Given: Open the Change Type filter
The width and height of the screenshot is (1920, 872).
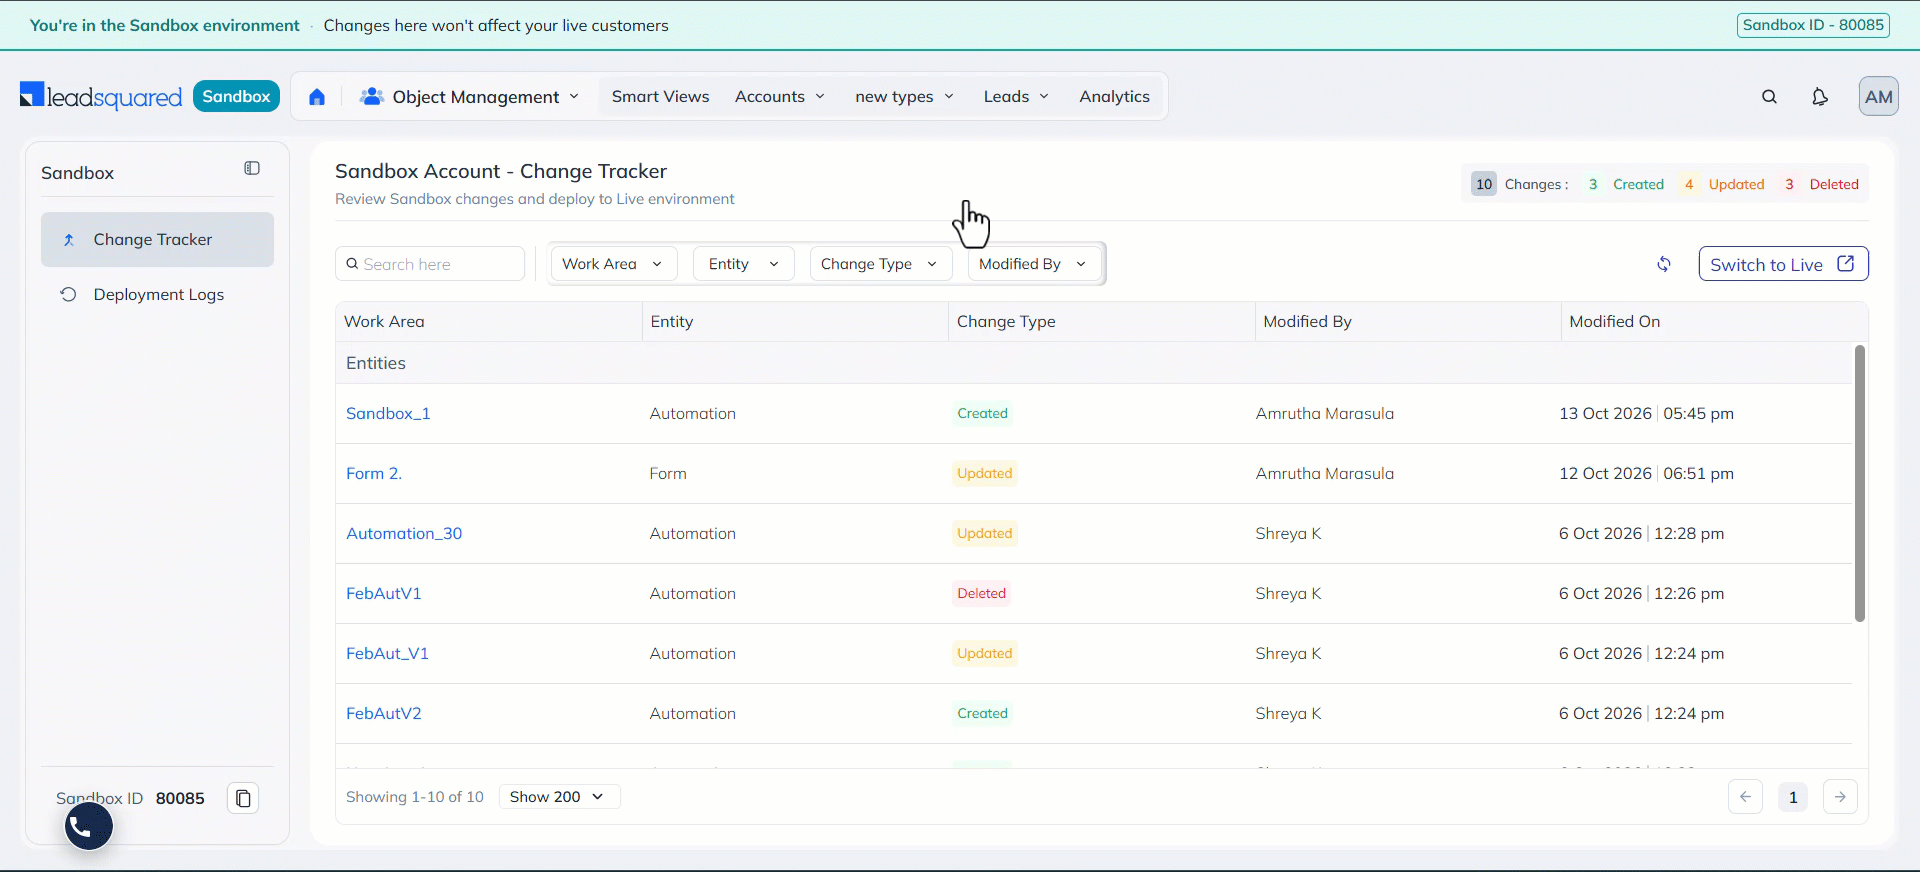Looking at the screenshot, I should point(880,264).
